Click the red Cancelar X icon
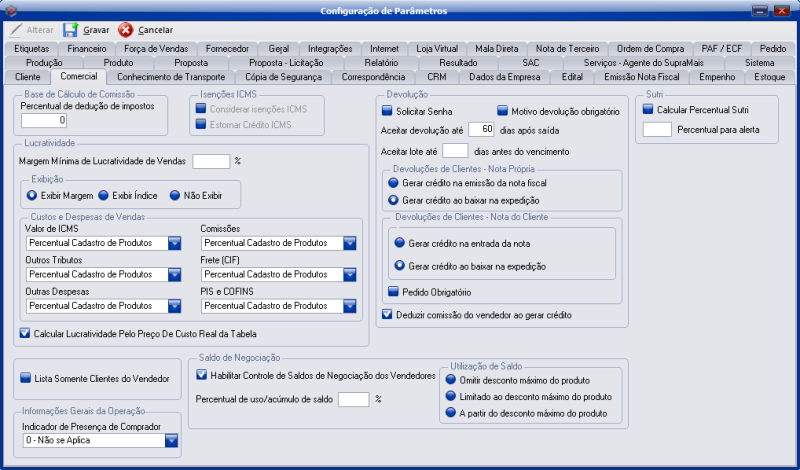The height and width of the screenshot is (470, 800). pos(126,30)
